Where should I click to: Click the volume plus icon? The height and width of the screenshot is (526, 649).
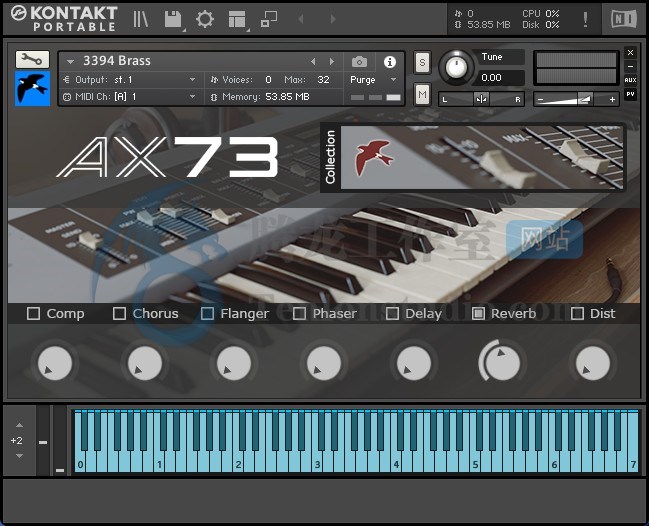click(612, 100)
